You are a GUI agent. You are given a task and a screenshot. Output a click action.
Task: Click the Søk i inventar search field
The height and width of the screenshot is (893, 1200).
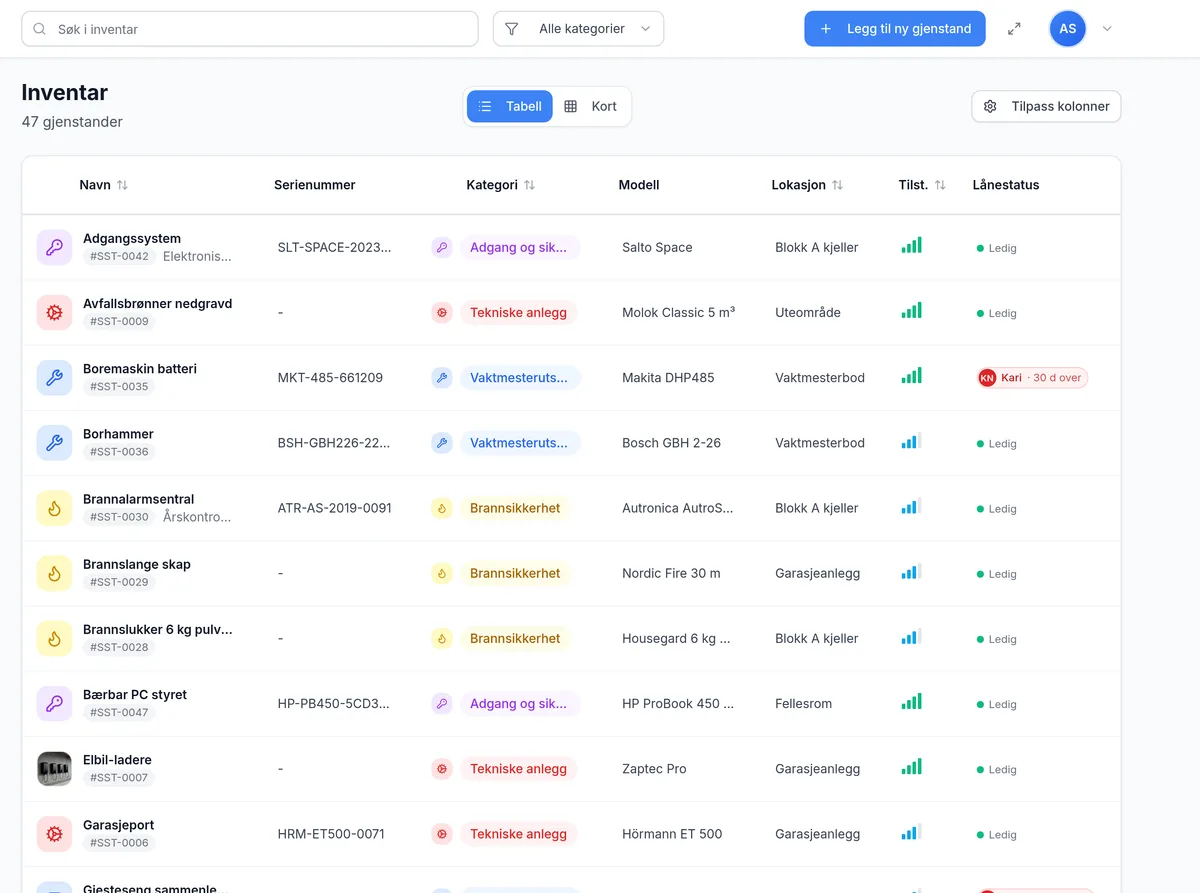pyautogui.click(x=250, y=29)
